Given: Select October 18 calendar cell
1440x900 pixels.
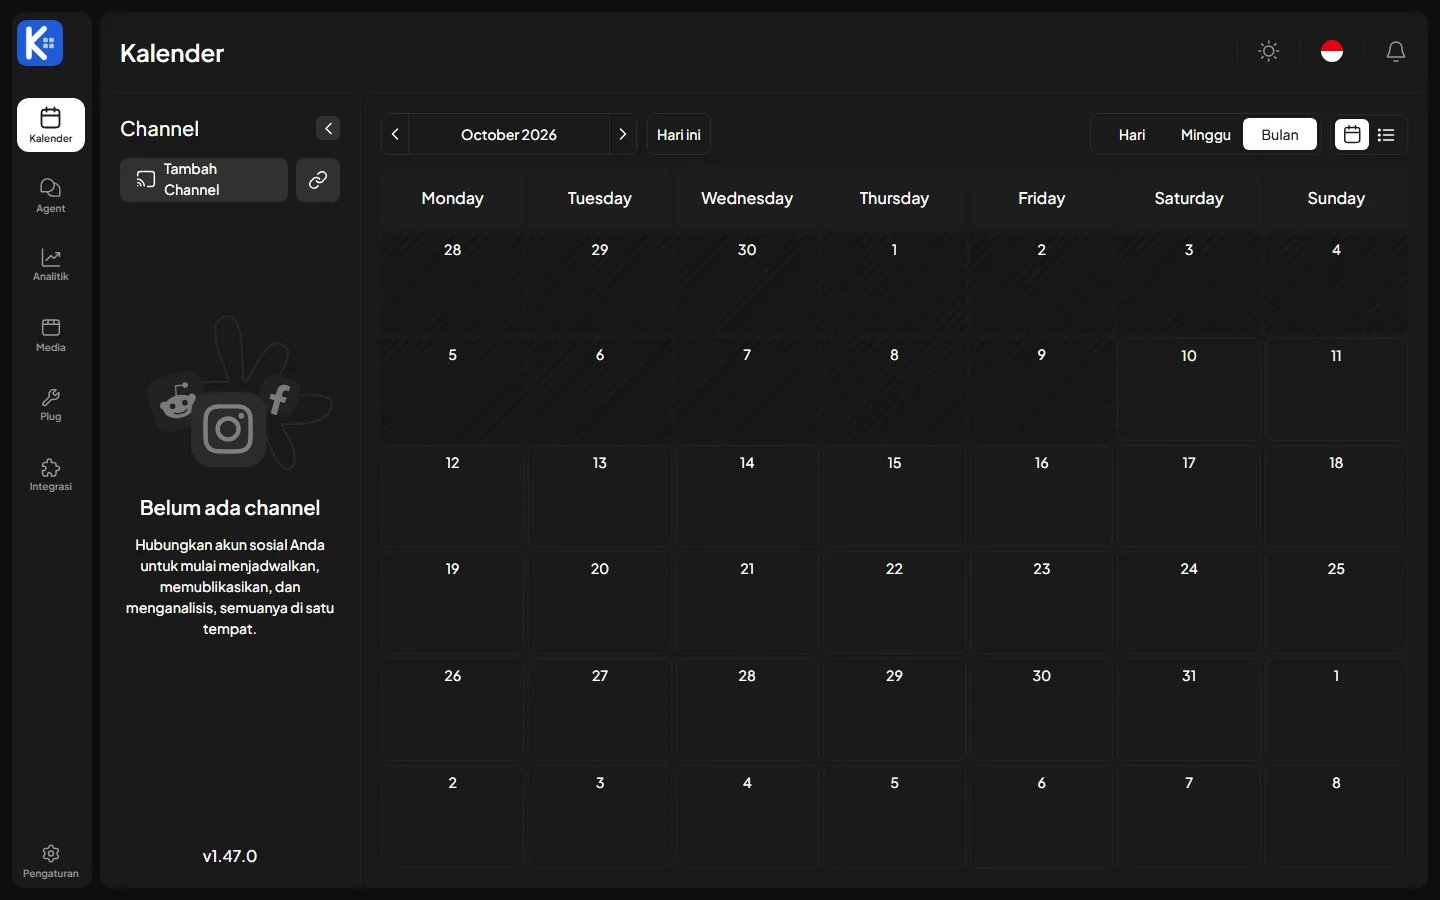Looking at the screenshot, I should click(1336, 496).
